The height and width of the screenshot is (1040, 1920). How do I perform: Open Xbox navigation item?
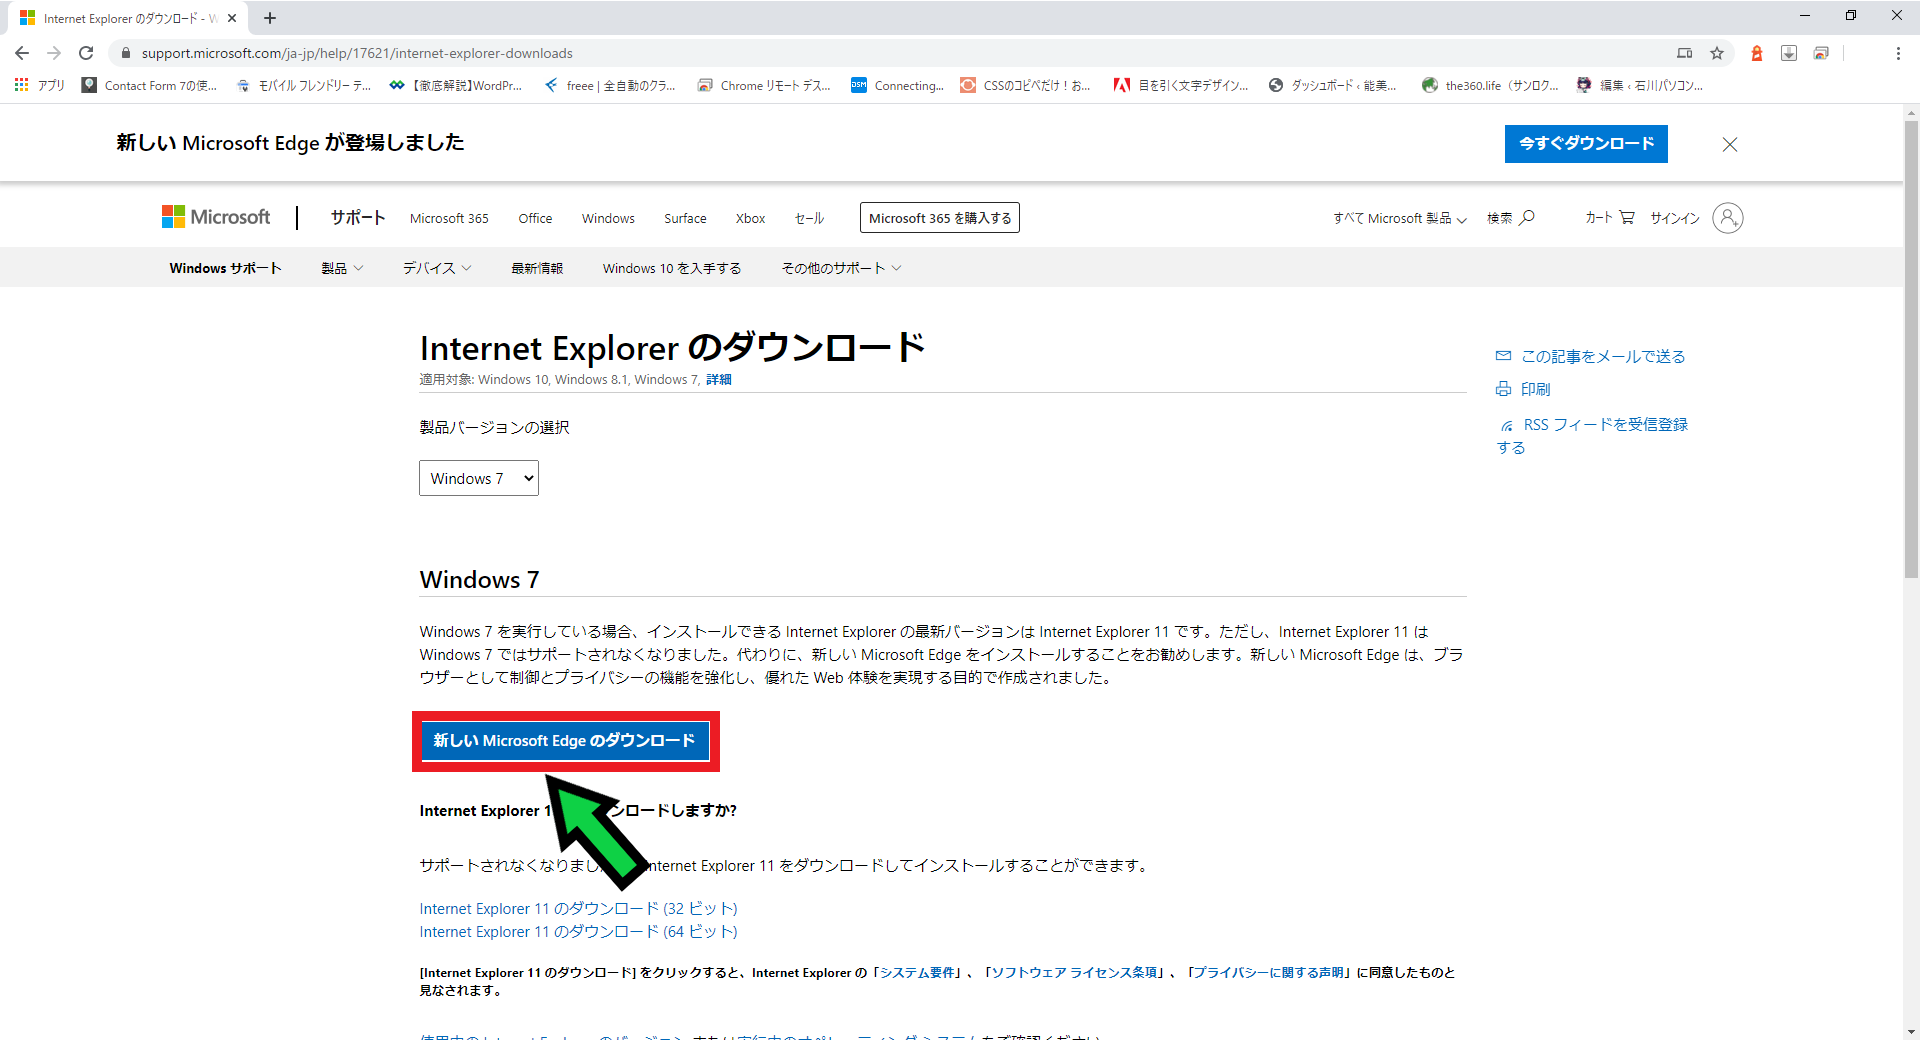[750, 218]
